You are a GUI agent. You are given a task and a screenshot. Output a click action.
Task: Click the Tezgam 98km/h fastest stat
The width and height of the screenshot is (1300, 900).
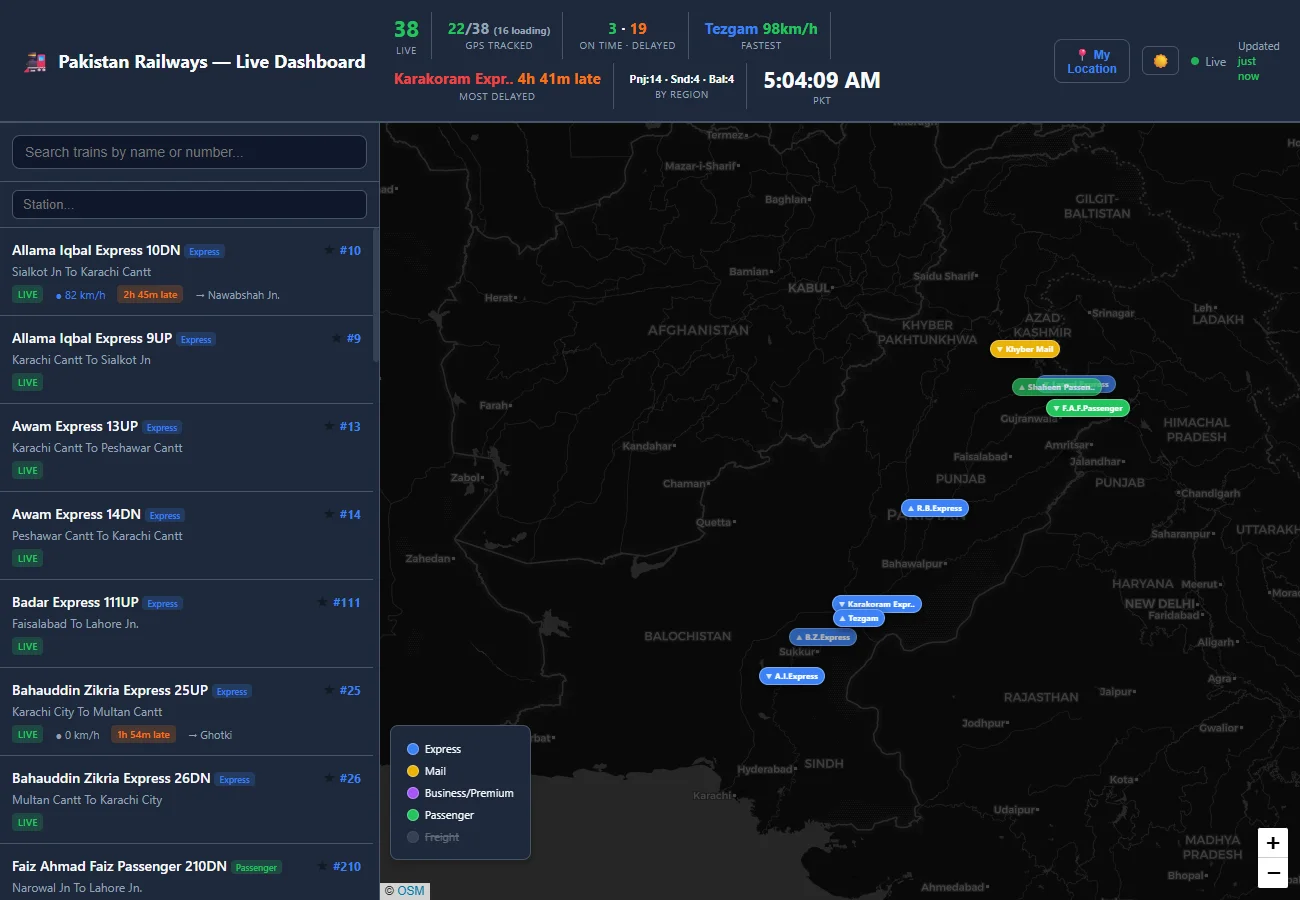(761, 36)
